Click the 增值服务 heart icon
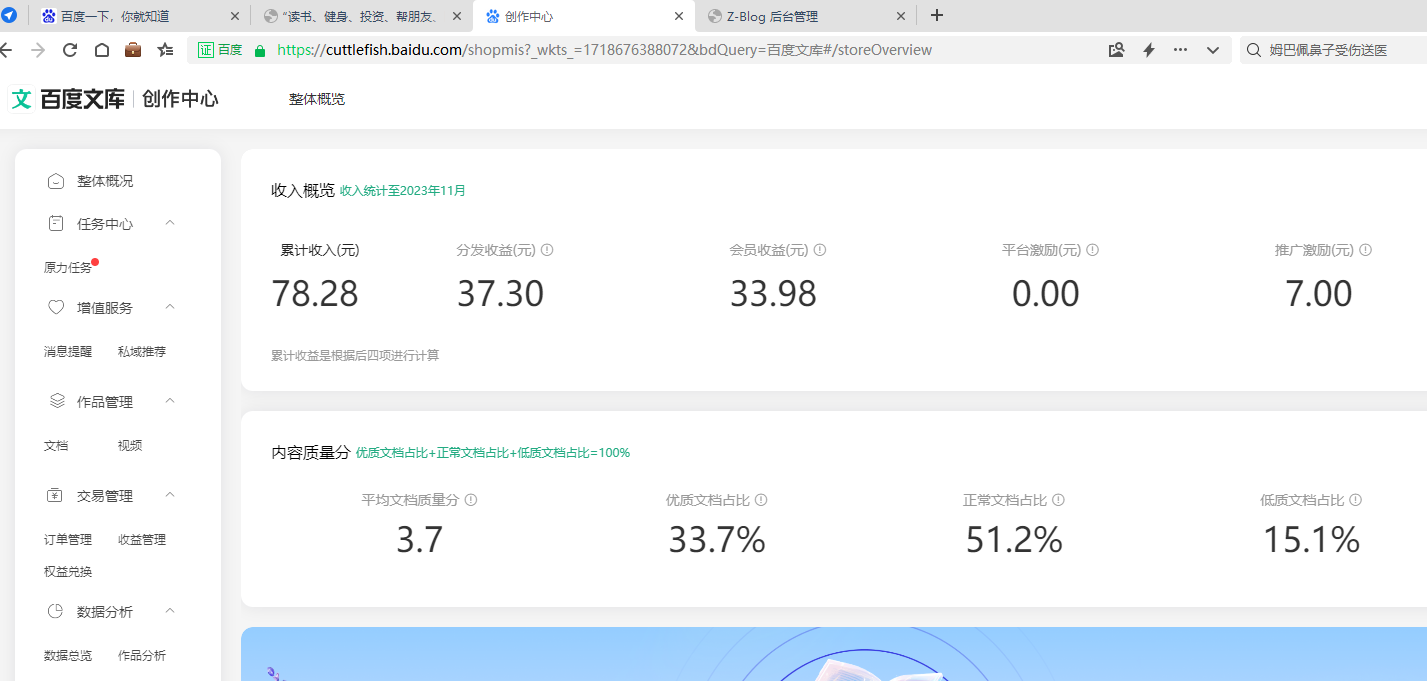Image resolution: width=1427 pixels, height=681 pixels. [56, 307]
